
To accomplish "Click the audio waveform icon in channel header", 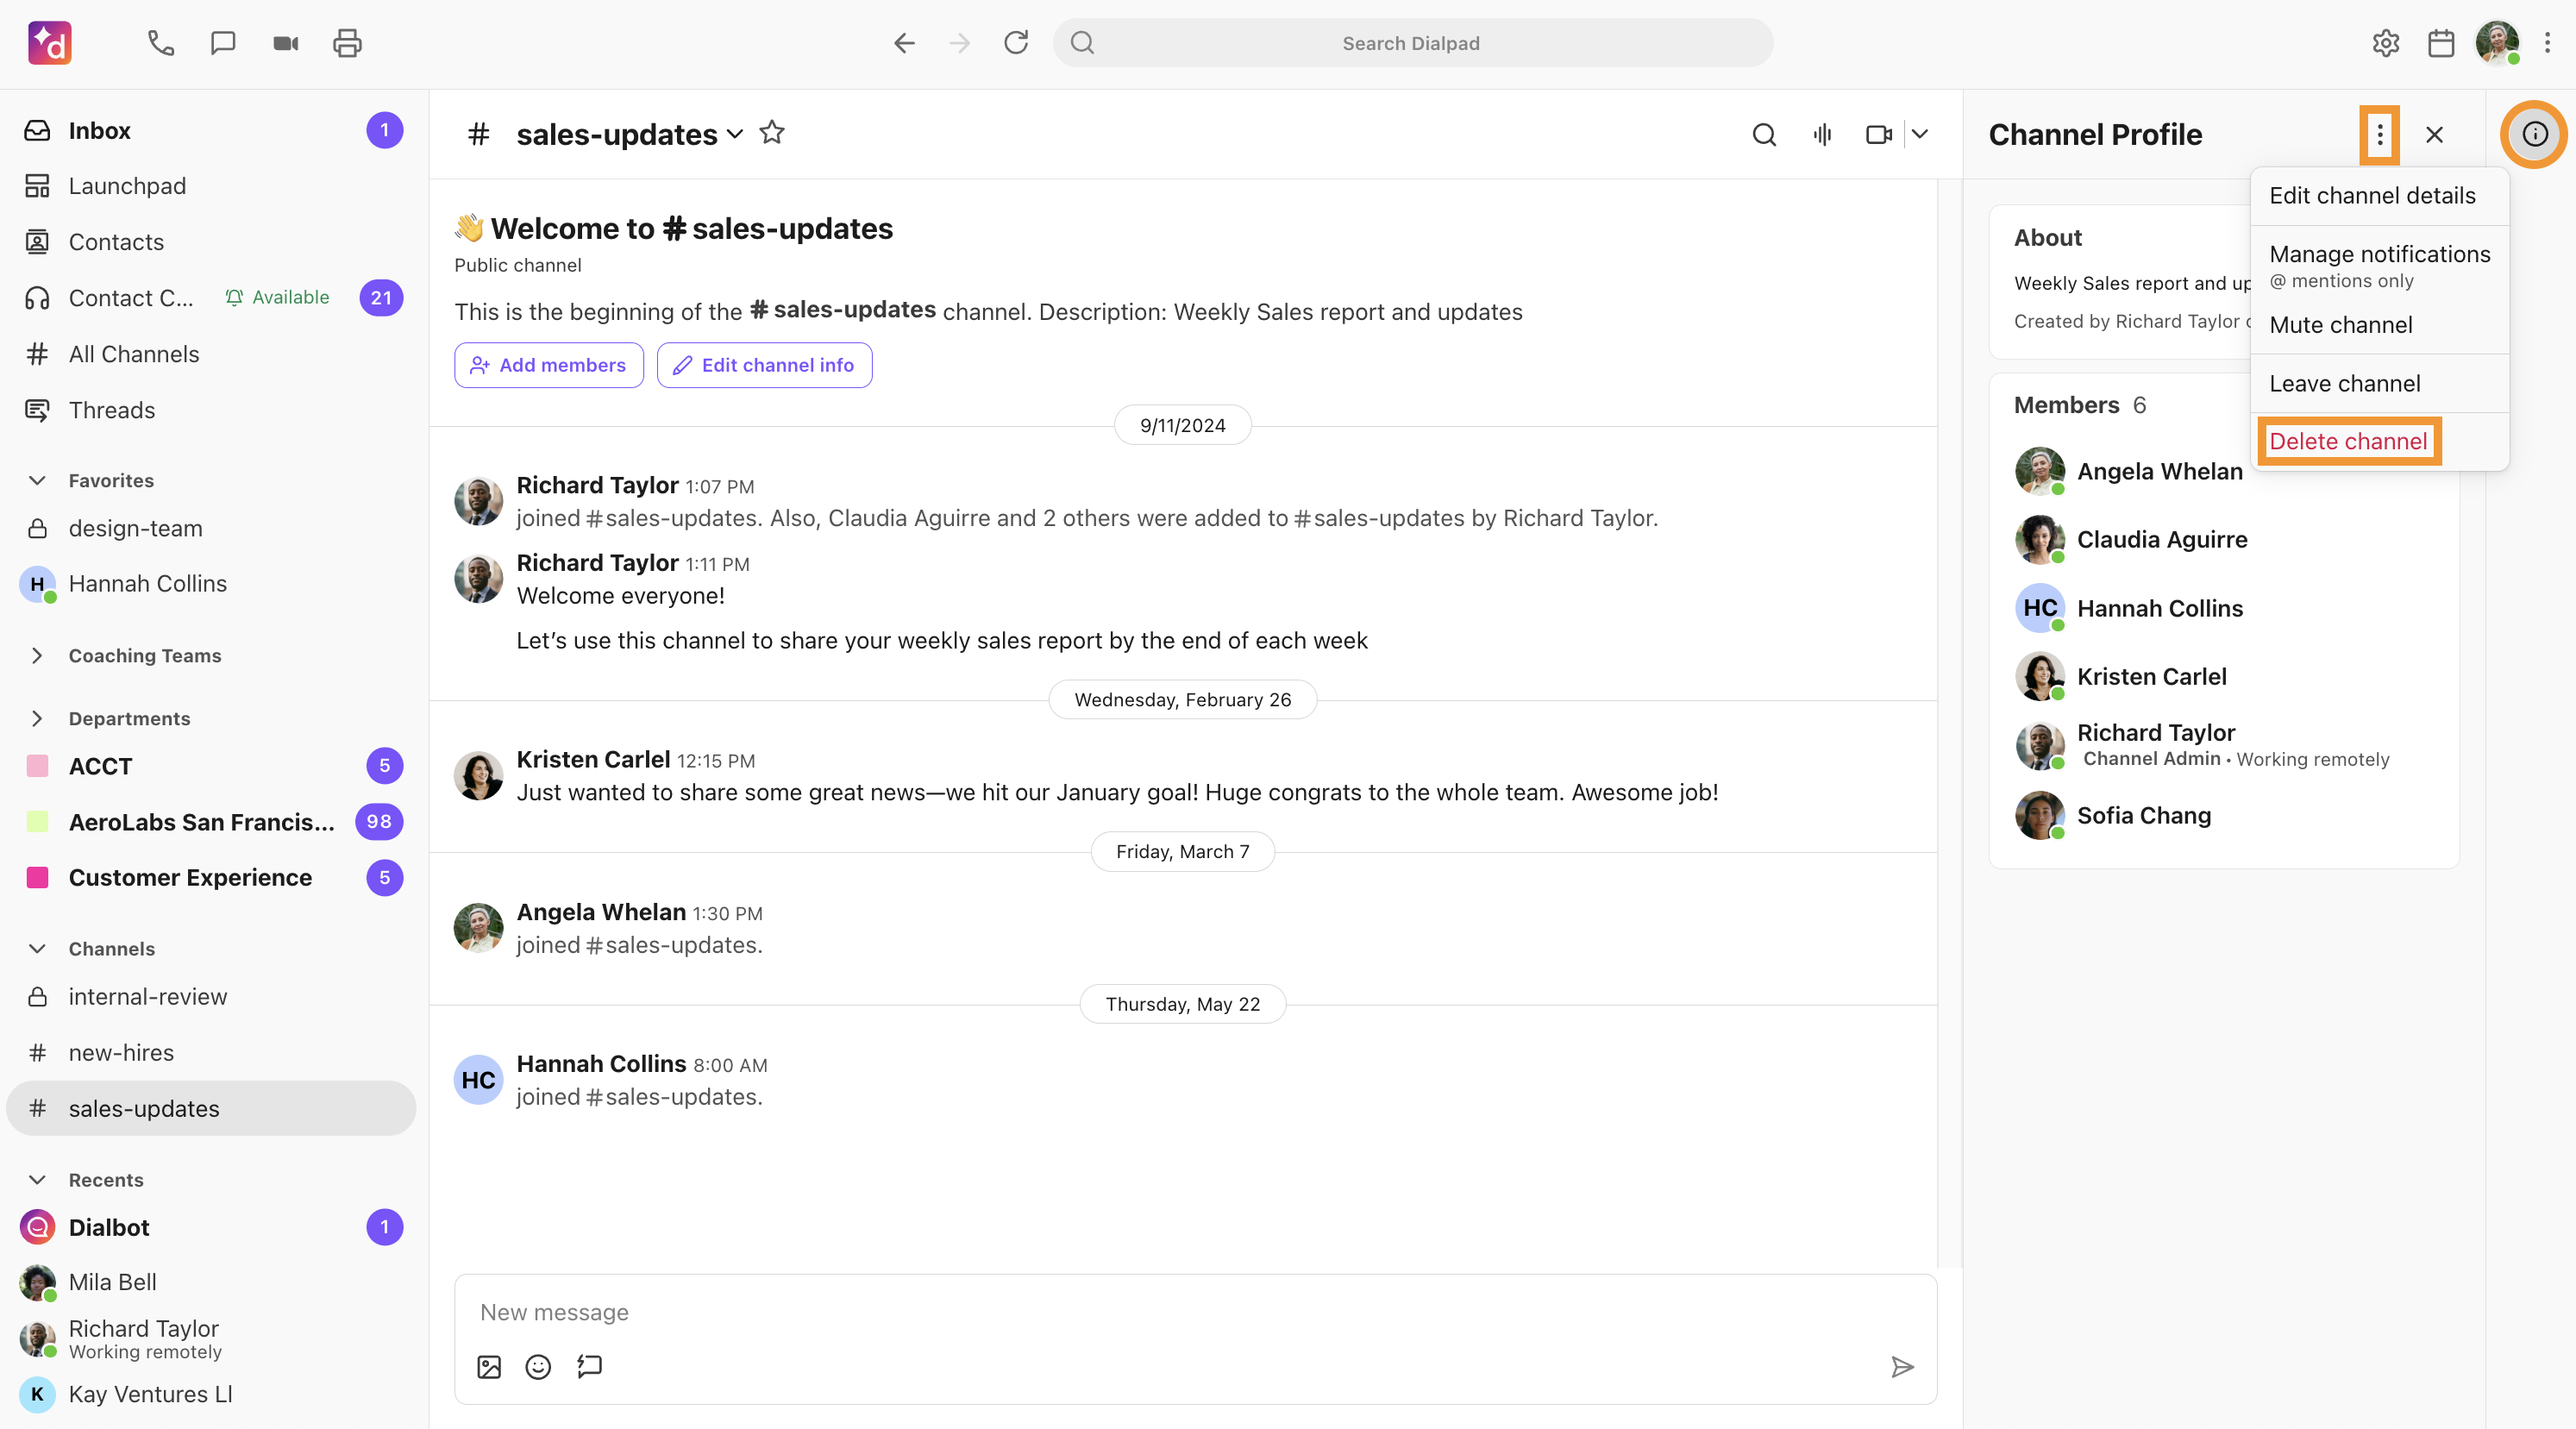I will (x=1822, y=134).
